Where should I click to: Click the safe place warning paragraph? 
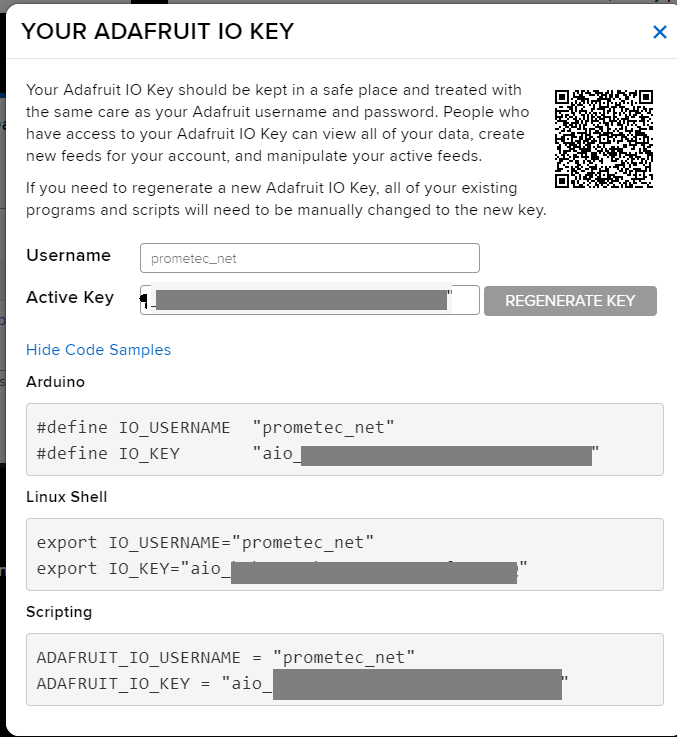tap(275, 123)
